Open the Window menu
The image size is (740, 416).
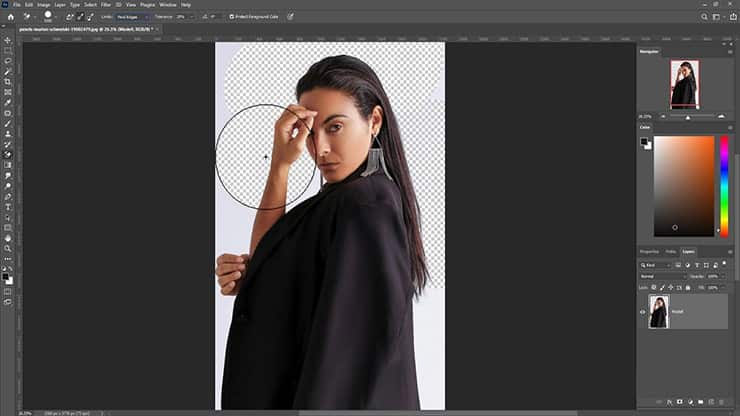pyautogui.click(x=167, y=5)
